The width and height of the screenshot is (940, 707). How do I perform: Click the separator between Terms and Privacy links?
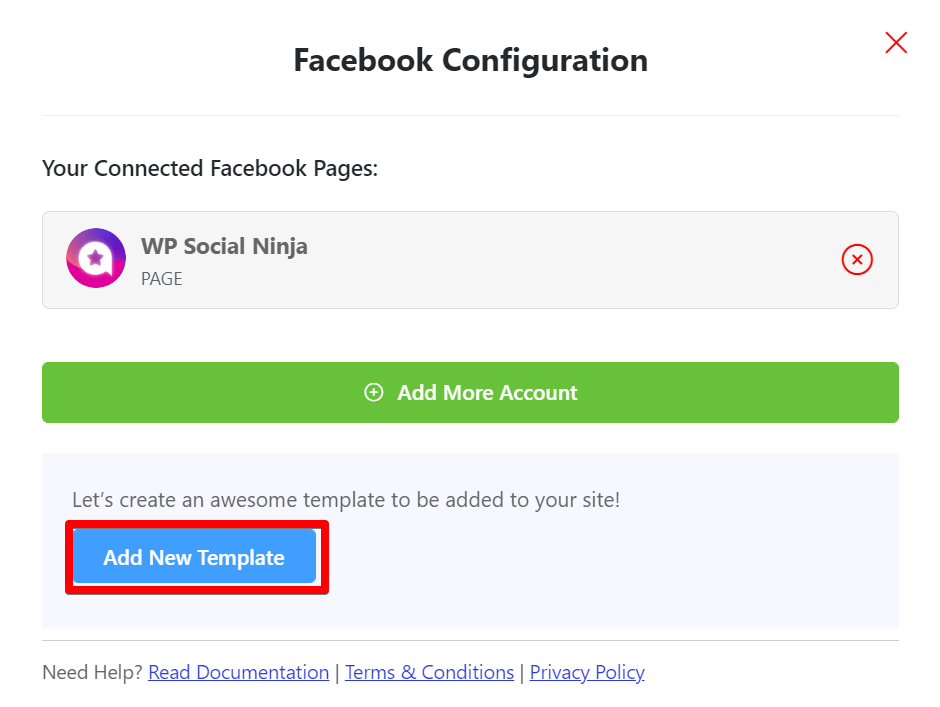point(522,672)
